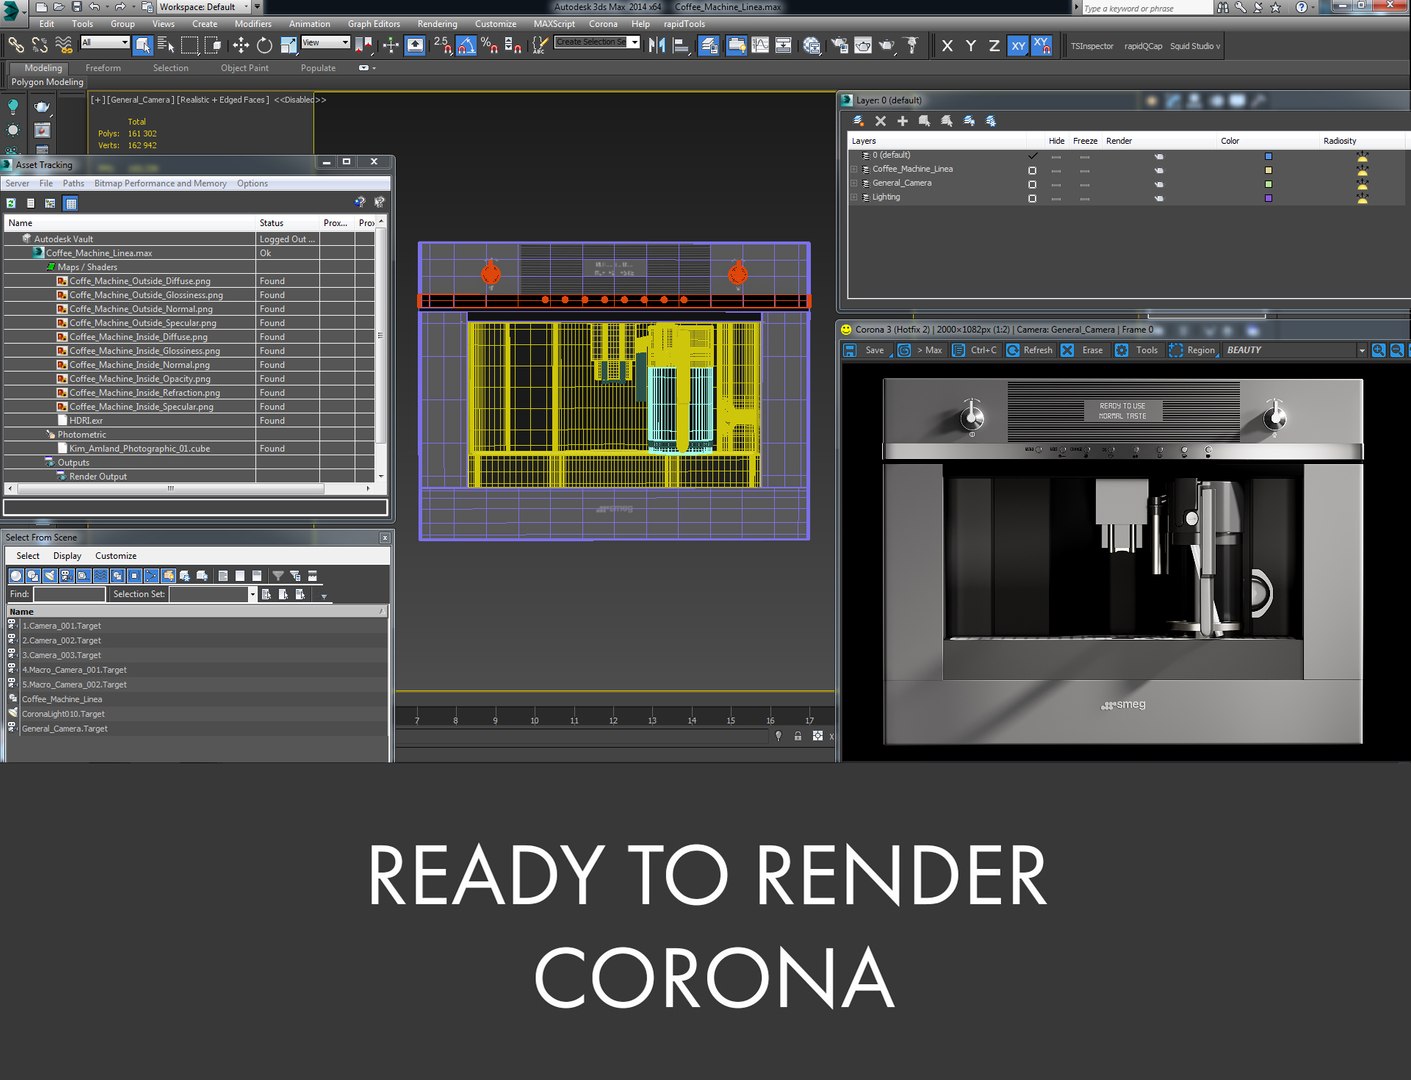Toggle current-layer checkbox for General_Camera layer
This screenshot has height=1080, width=1411.
click(1032, 184)
